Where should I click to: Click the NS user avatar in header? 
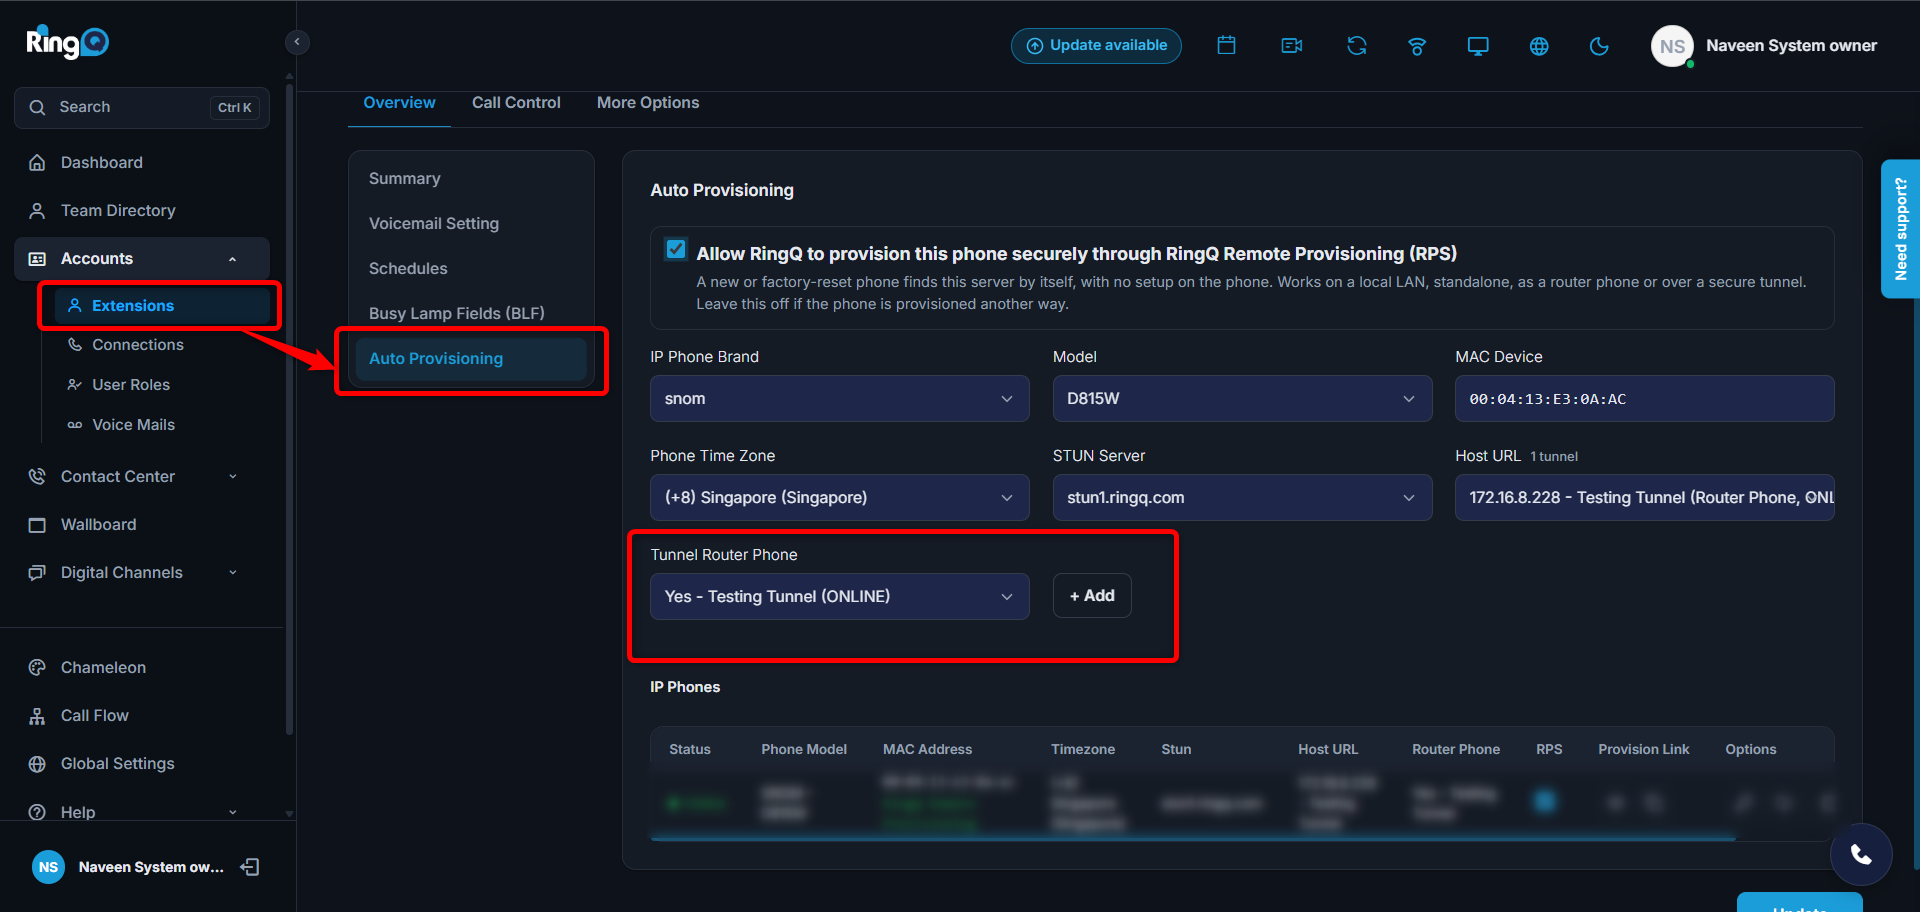click(1672, 46)
